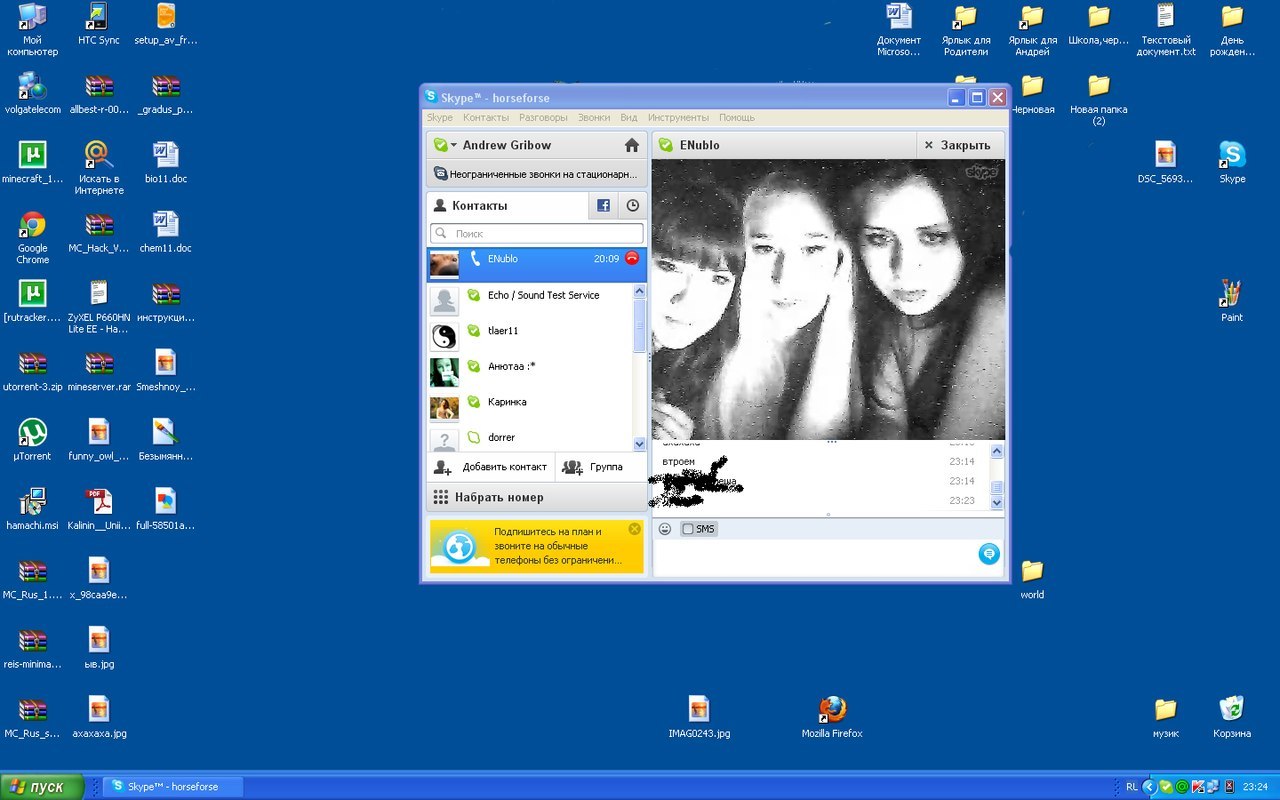
Task: Open the Skype Home icon
Action: pyautogui.click(x=631, y=145)
